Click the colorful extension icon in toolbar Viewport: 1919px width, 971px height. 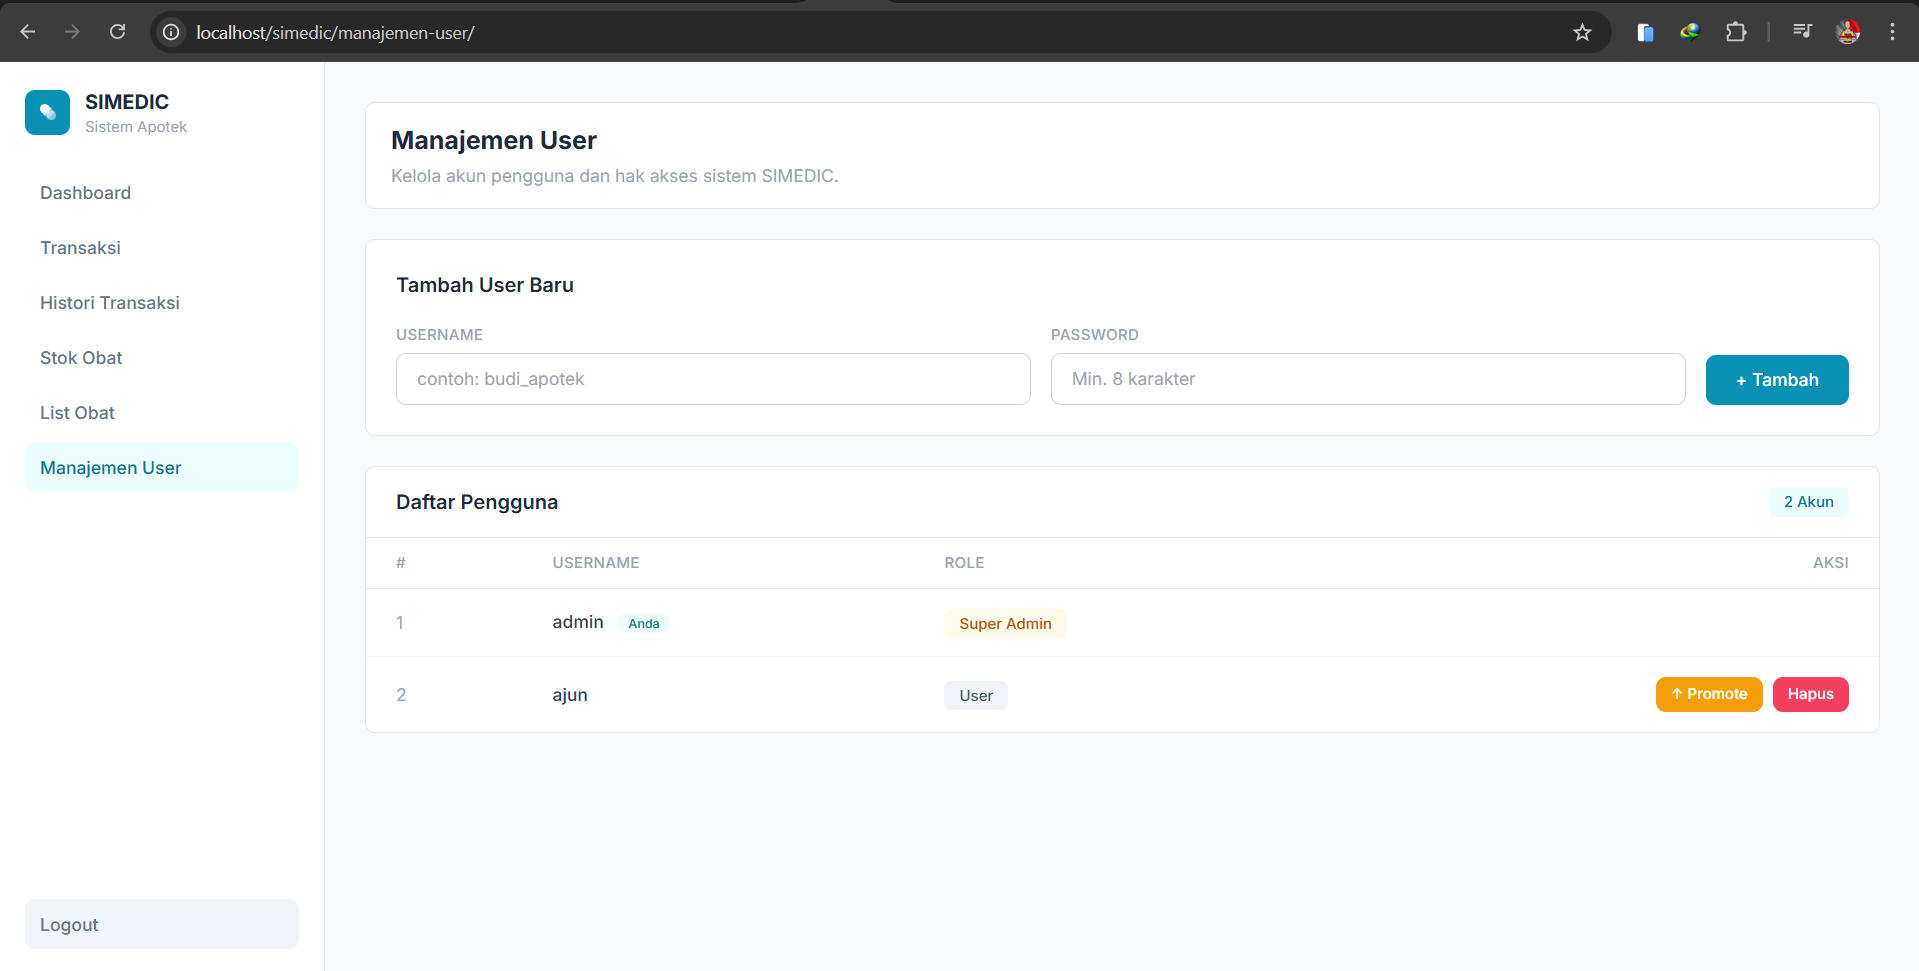1690,32
